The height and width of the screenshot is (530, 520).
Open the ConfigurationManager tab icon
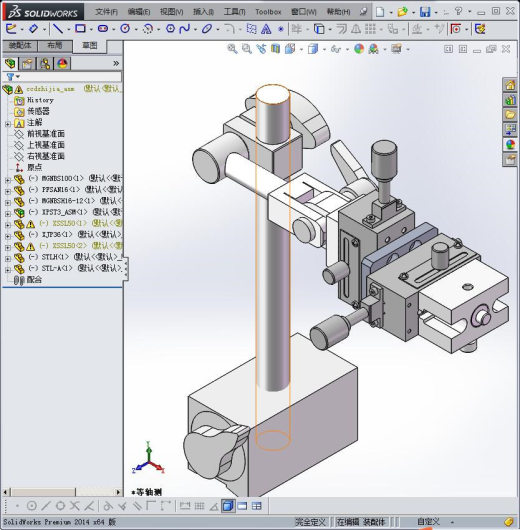click(45, 64)
